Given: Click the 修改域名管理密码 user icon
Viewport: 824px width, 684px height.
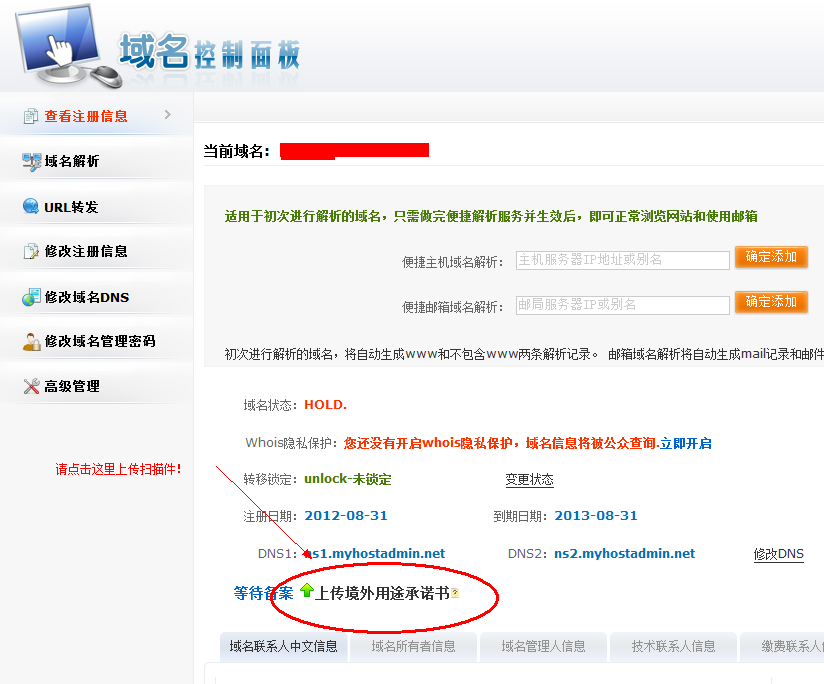Looking at the screenshot, I should (x=31, y=342).
